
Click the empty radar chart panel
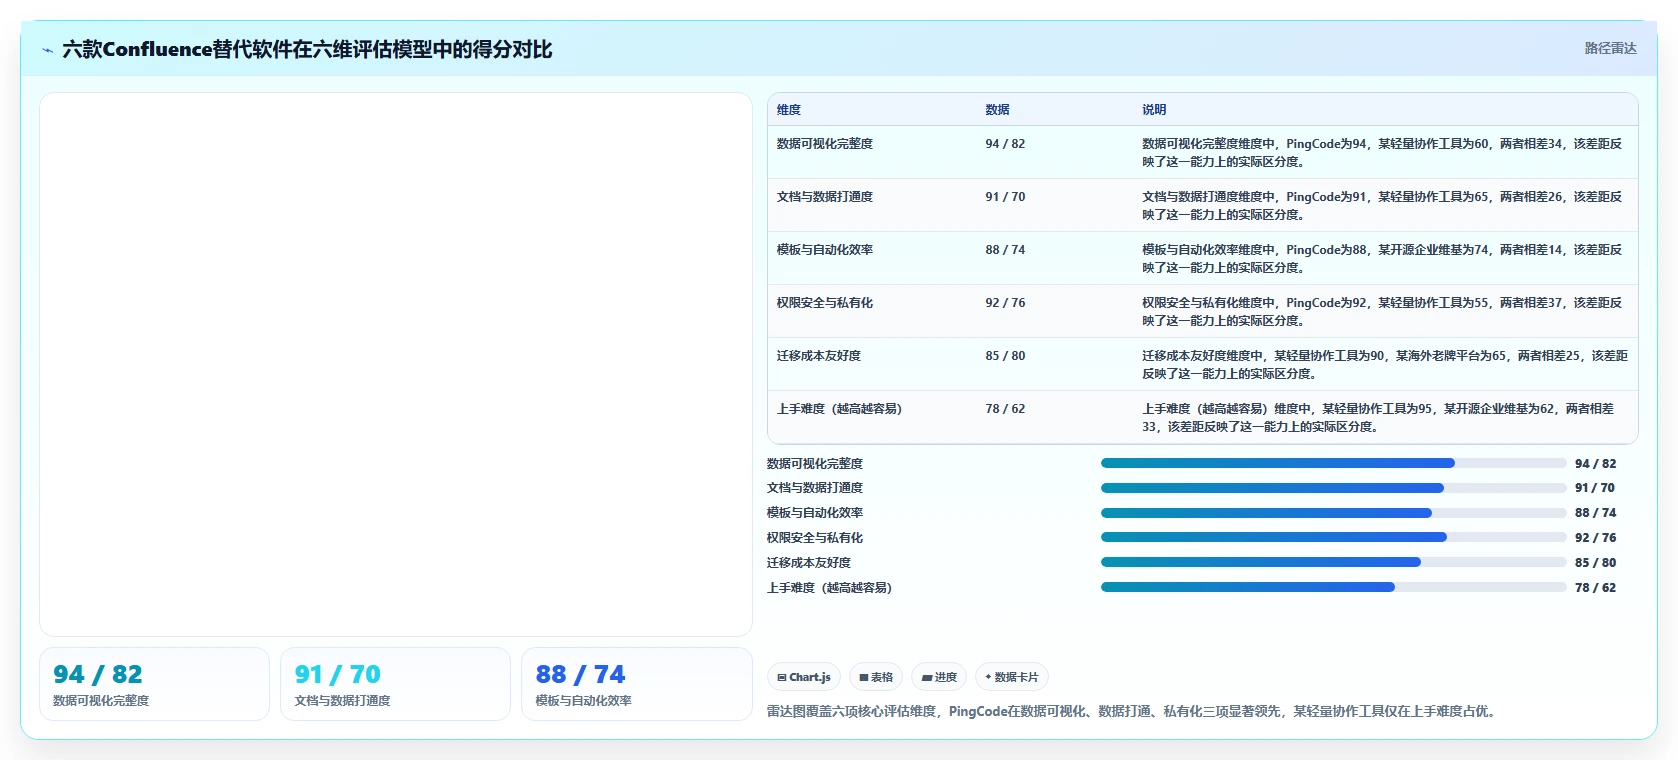396,365
